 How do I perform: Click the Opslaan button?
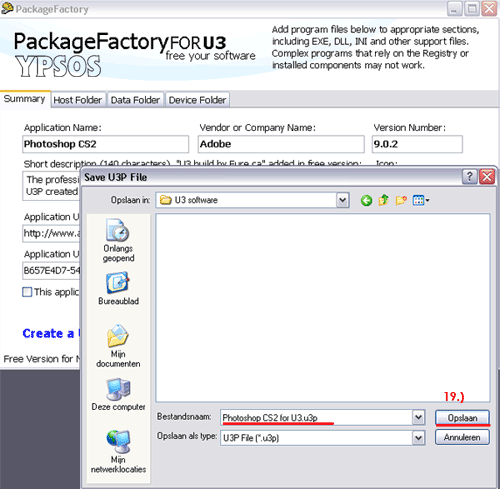tap(462, 418)
